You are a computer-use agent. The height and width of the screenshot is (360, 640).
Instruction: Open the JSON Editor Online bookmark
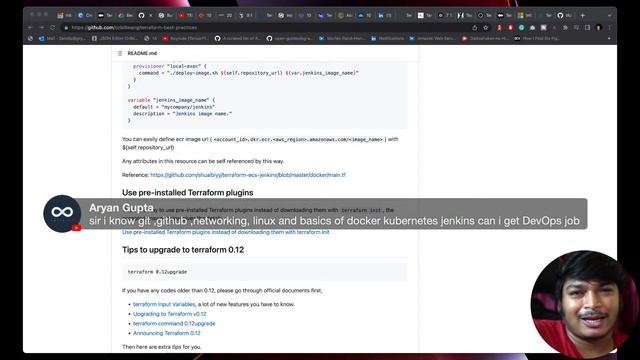116,38
